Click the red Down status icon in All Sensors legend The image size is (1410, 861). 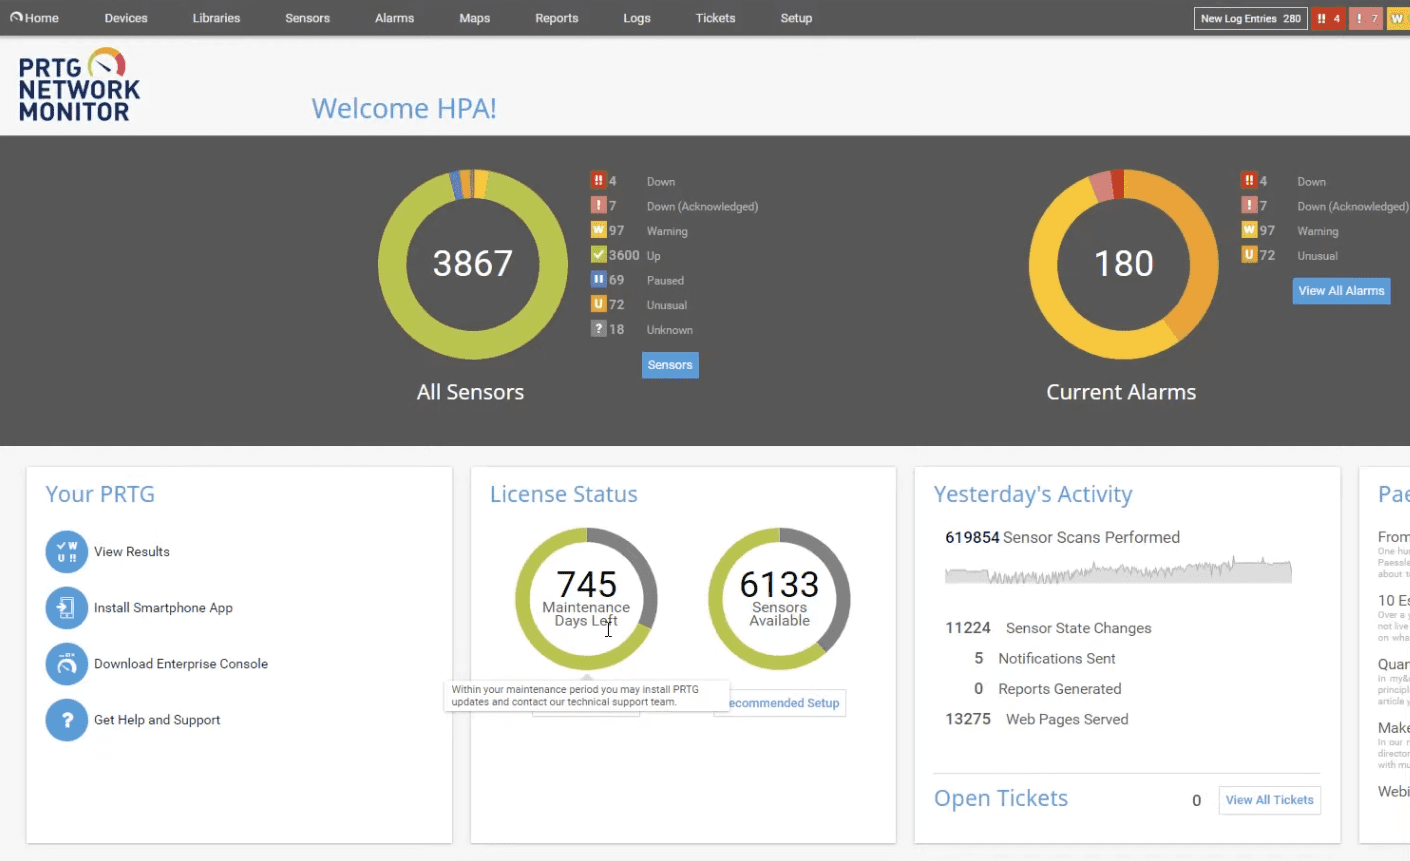(x=598, y=181)
